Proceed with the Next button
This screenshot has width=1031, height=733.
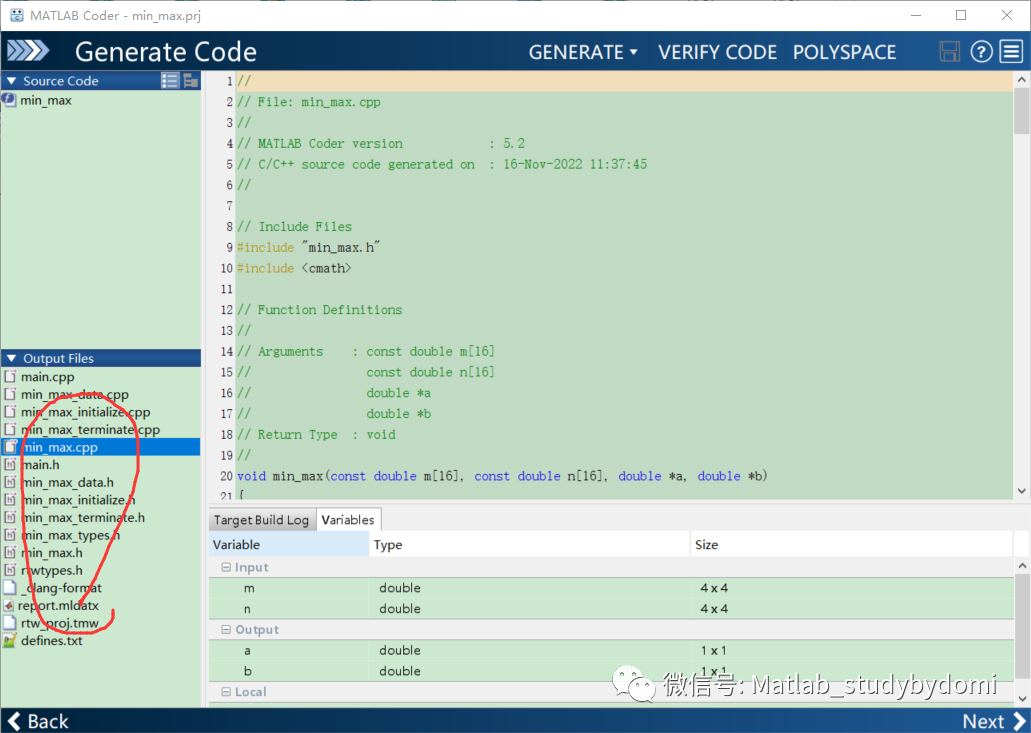pos(994,721)
